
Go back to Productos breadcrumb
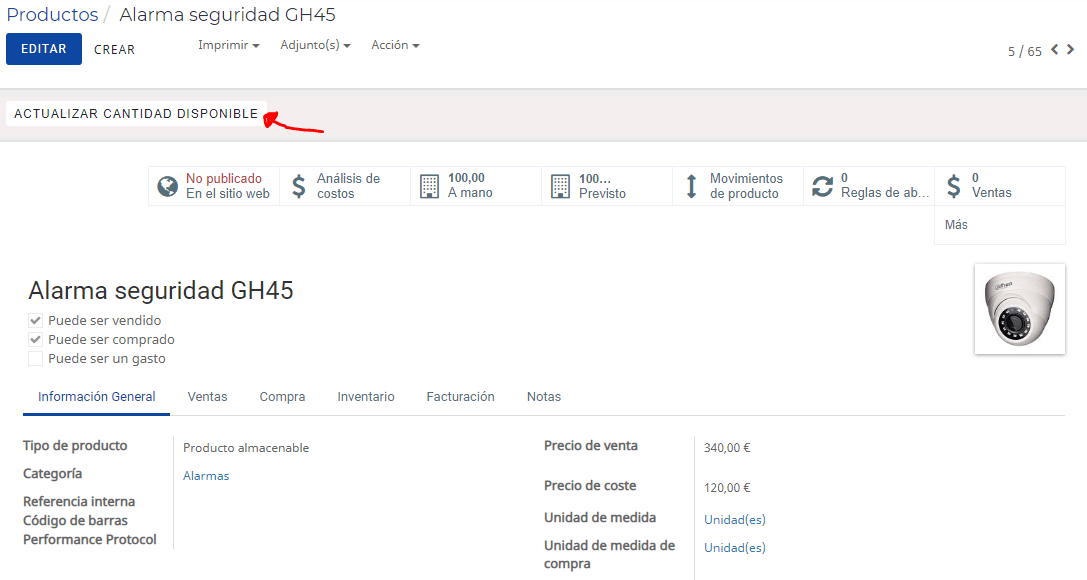(x=53, y=15)
